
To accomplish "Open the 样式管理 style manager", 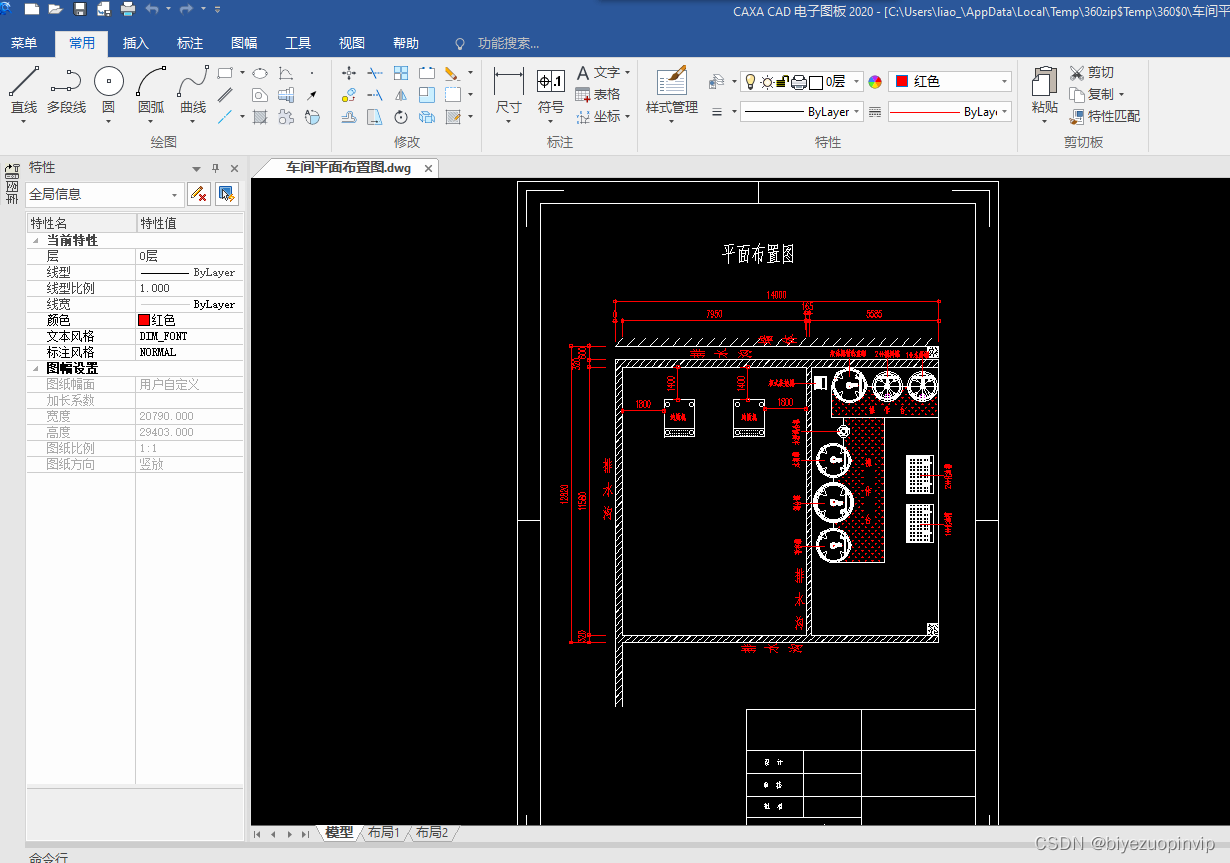I will coord(672,91).
